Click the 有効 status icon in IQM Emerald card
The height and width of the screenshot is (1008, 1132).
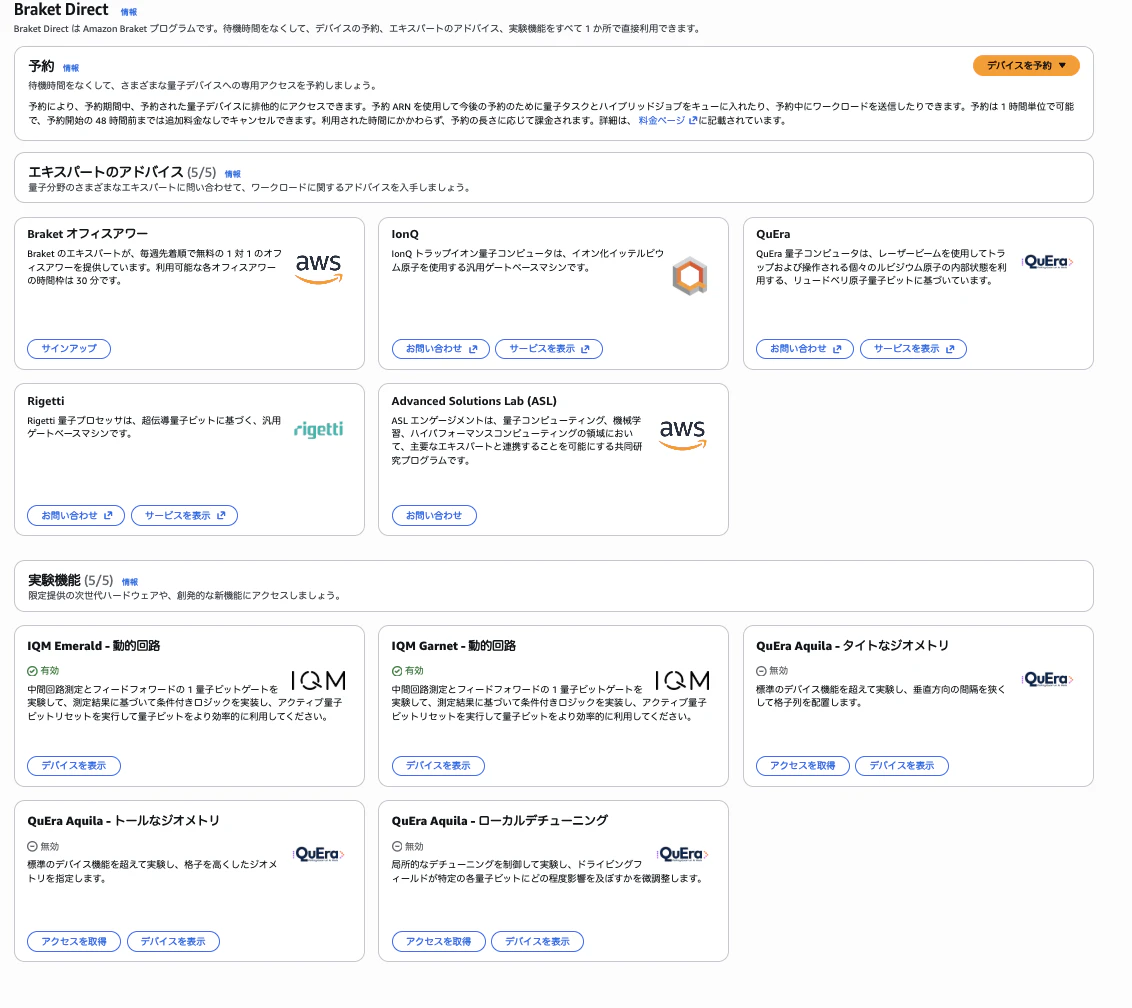tap(32, 671)
